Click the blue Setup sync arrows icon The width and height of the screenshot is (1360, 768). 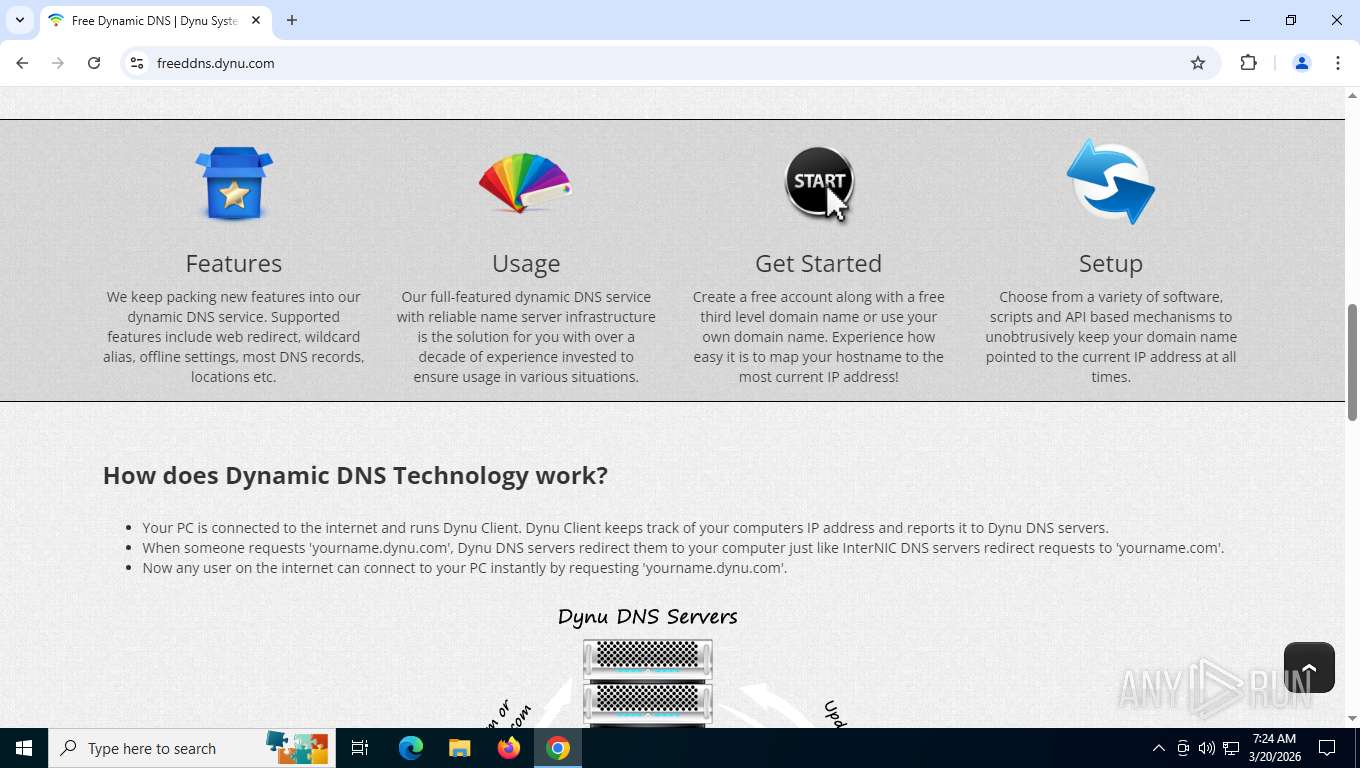coord(1110,182)
